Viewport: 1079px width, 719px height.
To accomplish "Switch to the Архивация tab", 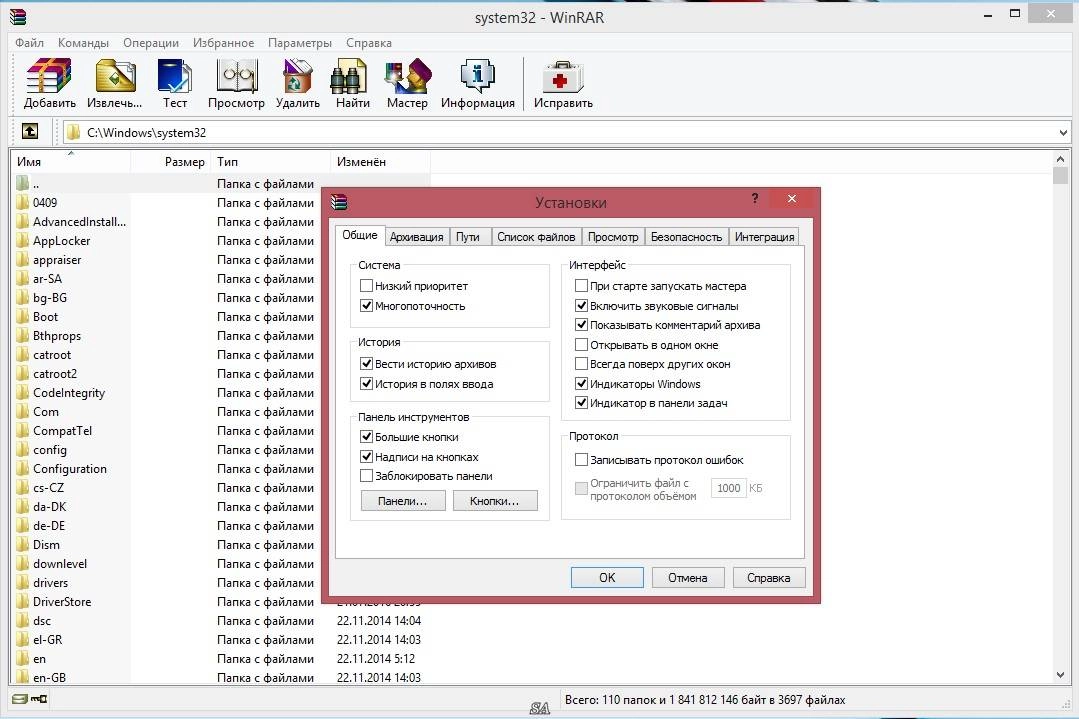I will tap(416, 237).
